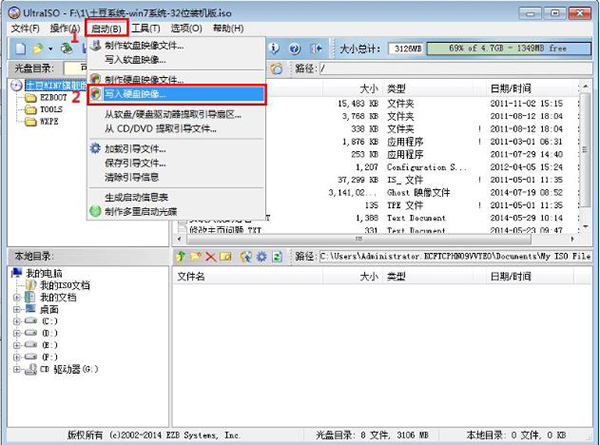Choose 保存引导文件 menu entry
The image size is (600, 445).
[x=176, y=163]
